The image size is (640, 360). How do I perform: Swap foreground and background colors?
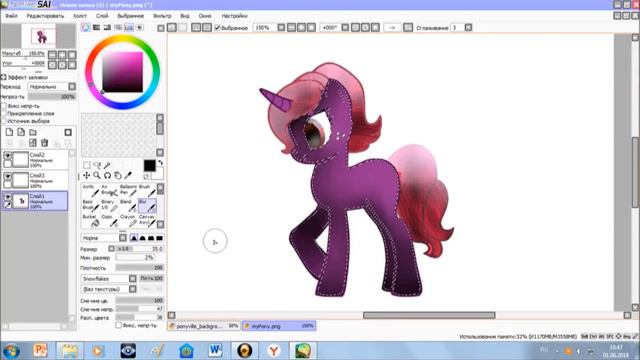160,162
